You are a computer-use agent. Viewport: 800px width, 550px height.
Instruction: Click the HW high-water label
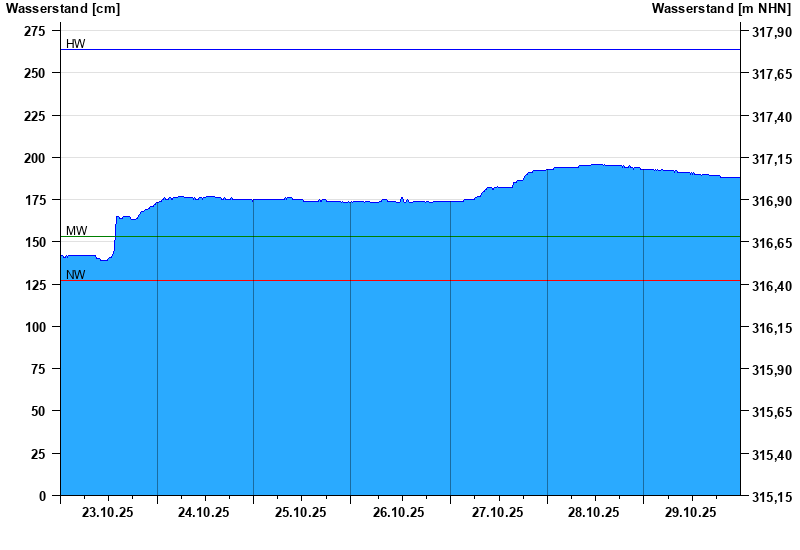75,43
